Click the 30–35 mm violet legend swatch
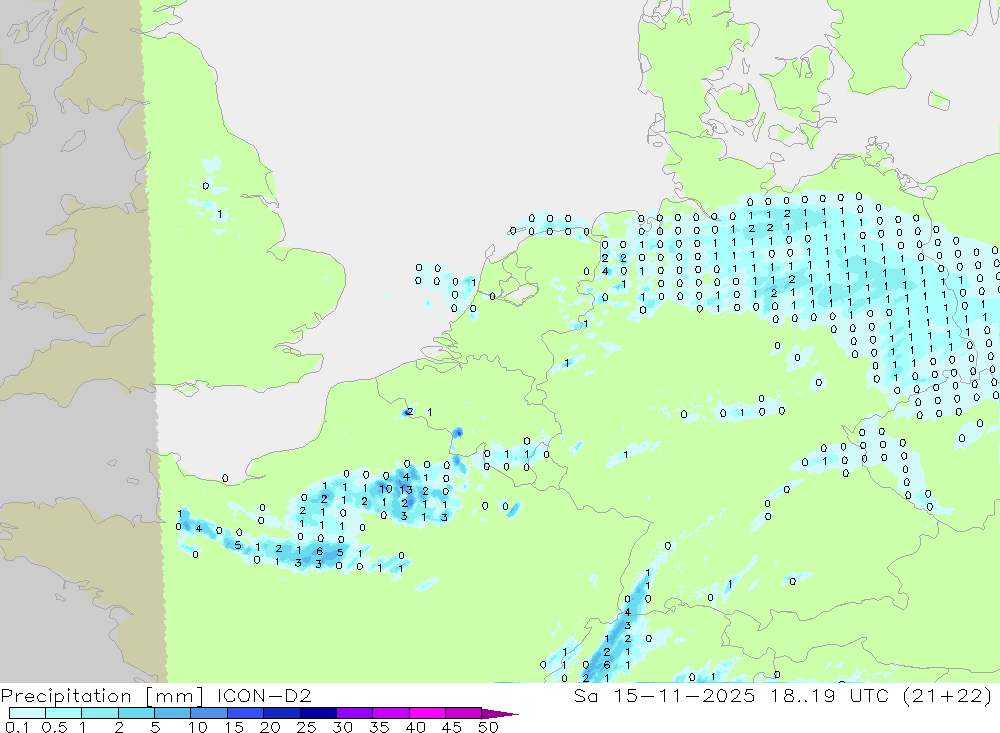1000x733 pixels. (x=354, y=713)
